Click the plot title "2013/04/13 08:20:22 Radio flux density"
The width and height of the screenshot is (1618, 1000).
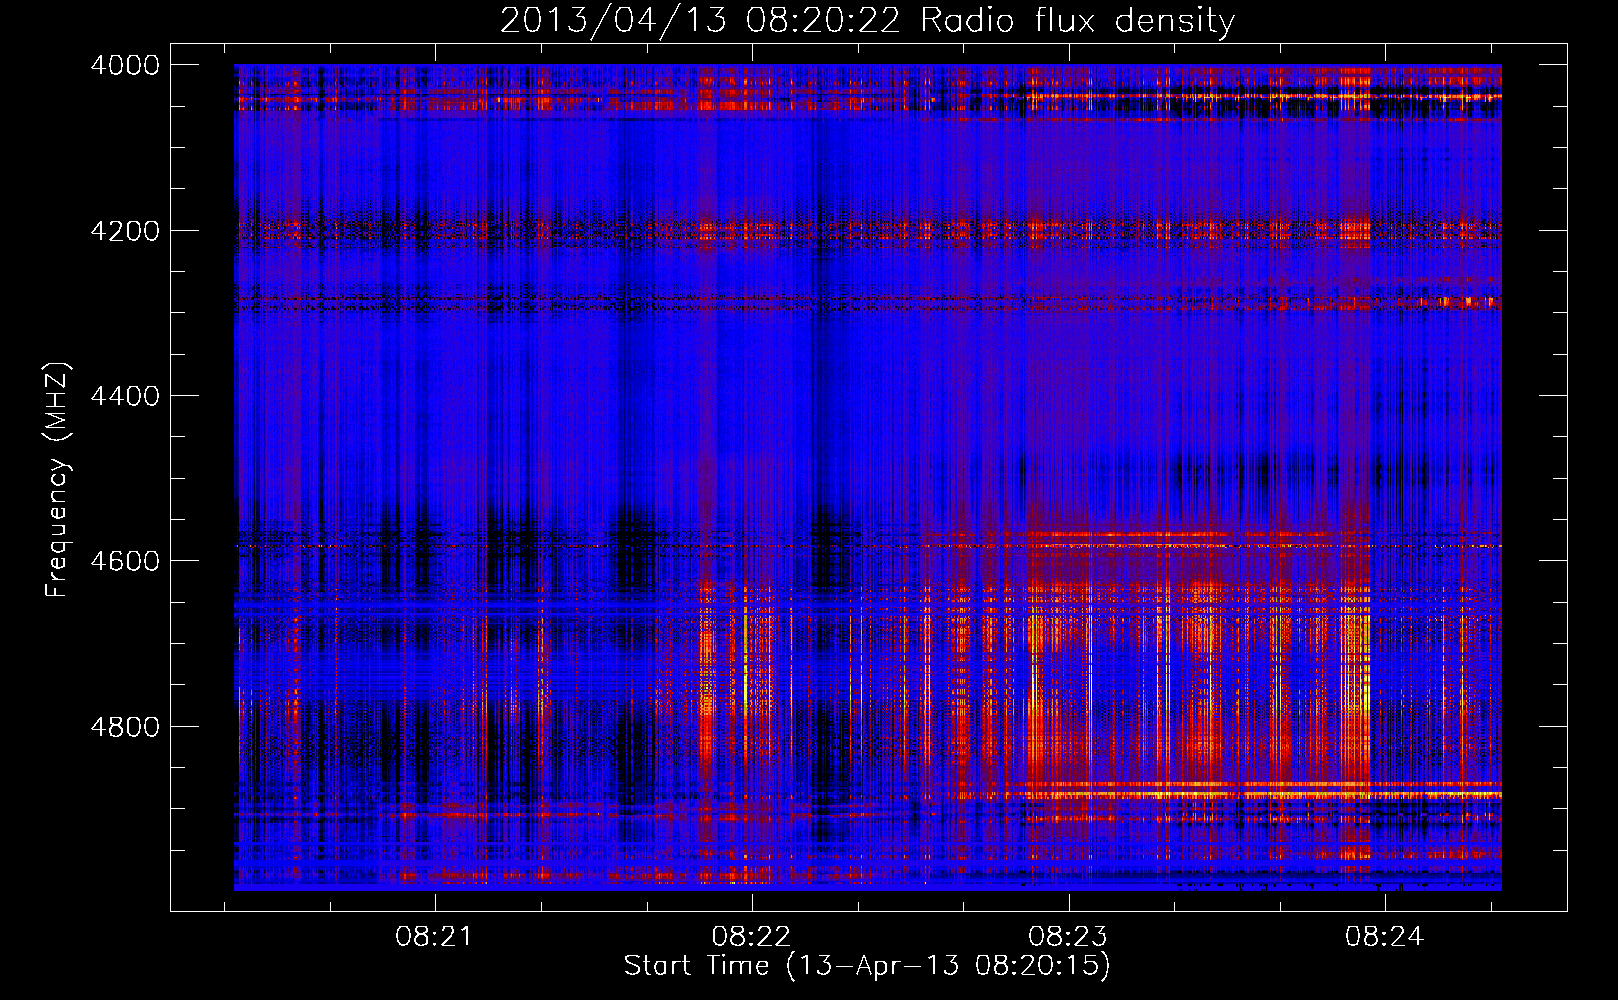pos(867,20)
